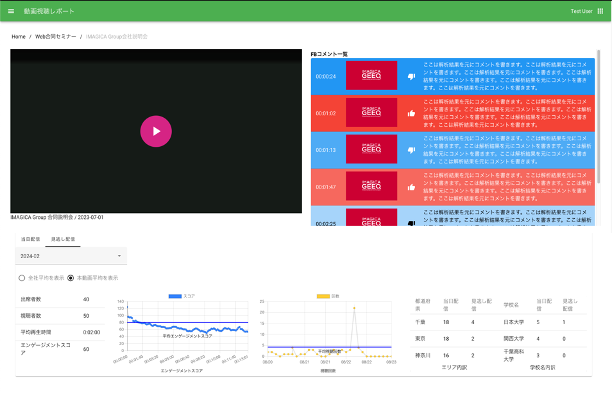Click the comment list vertical scrollbar
Image resolution: width=612 pixels, height=395 pixels.
598,117
